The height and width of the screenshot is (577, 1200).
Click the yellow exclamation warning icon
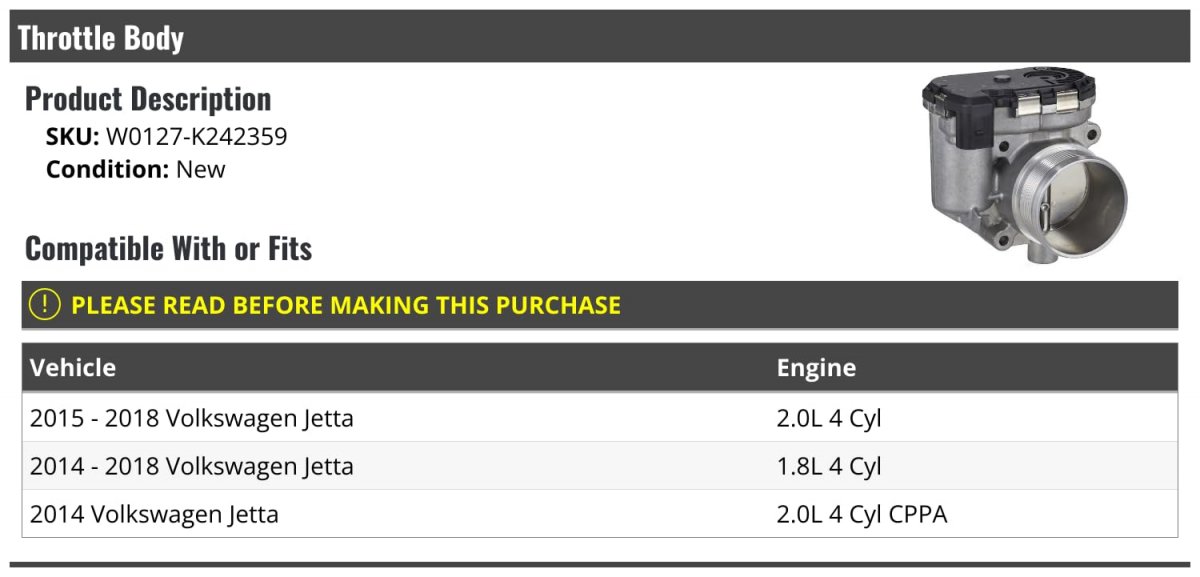[44, 305]
